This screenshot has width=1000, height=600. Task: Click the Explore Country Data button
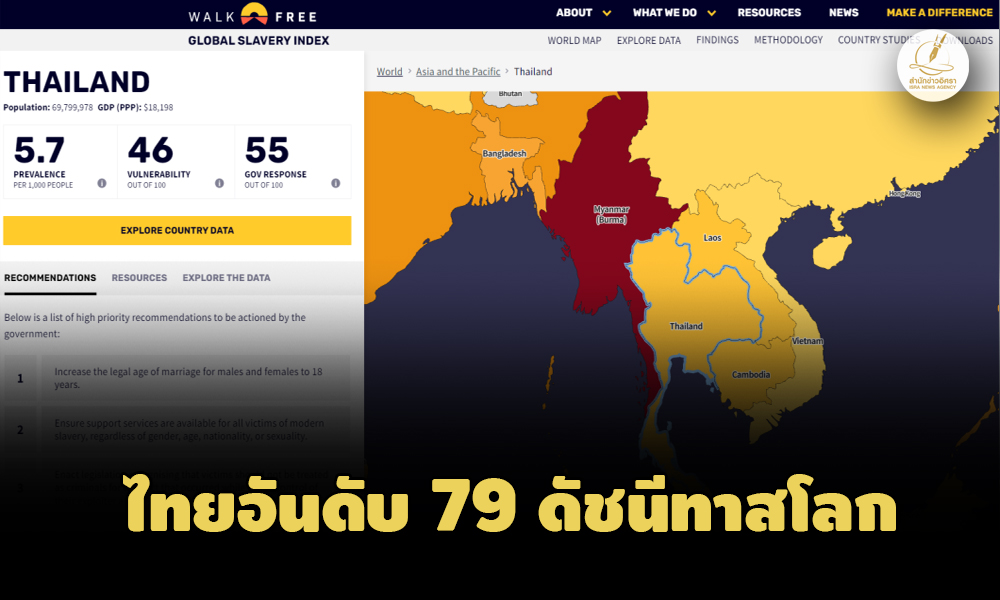click(177, 230)
